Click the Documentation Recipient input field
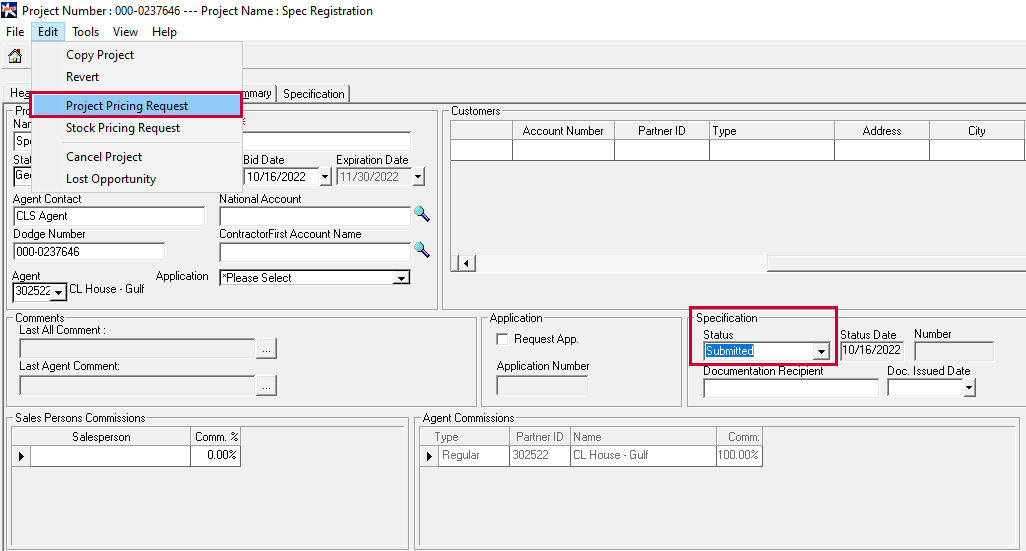This screenshot has width=1026, height=551. 790,388
